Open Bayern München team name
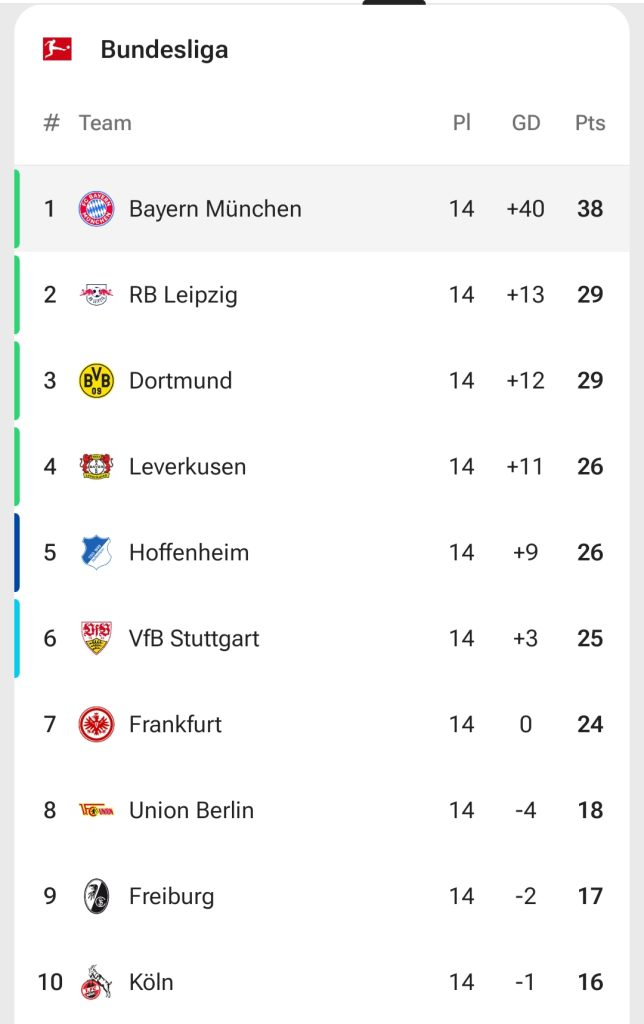The width and height of the screenshot is (644, 1024). pos(215,209)
